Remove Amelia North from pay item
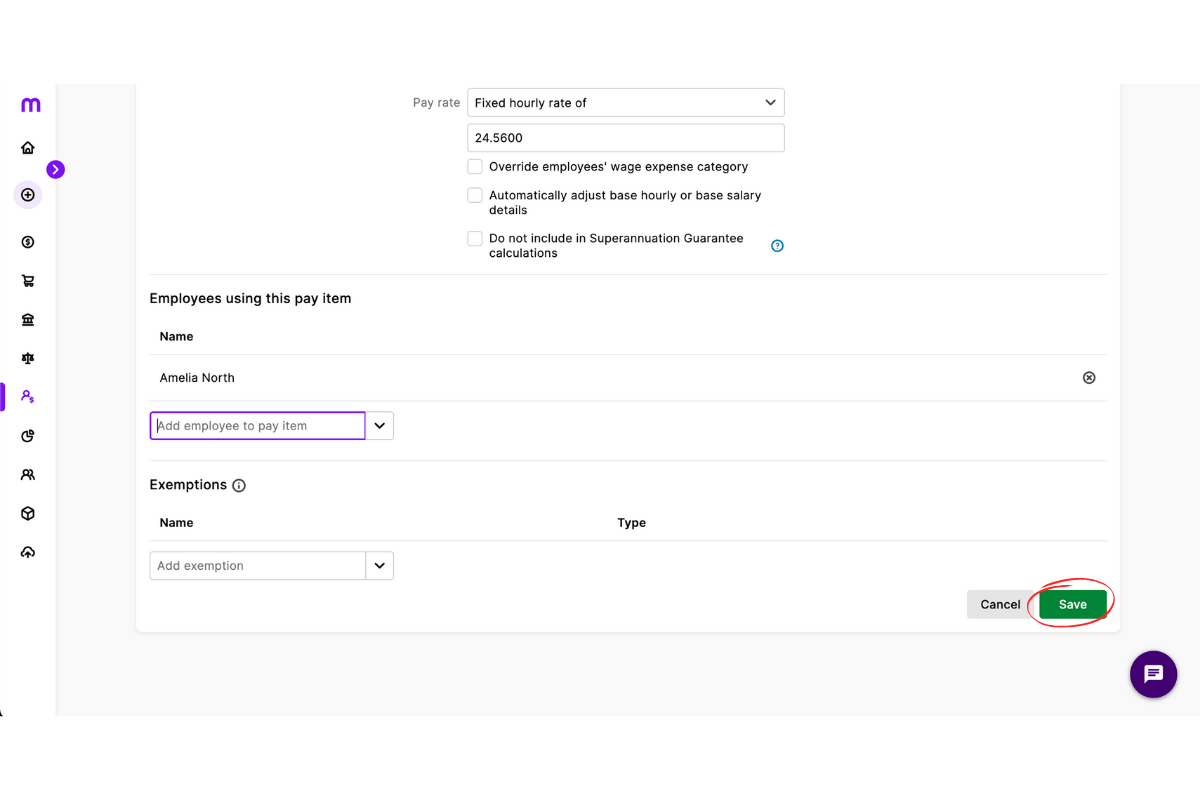Viewport: 1200px width, 800px height. [x=1089, y=378]
